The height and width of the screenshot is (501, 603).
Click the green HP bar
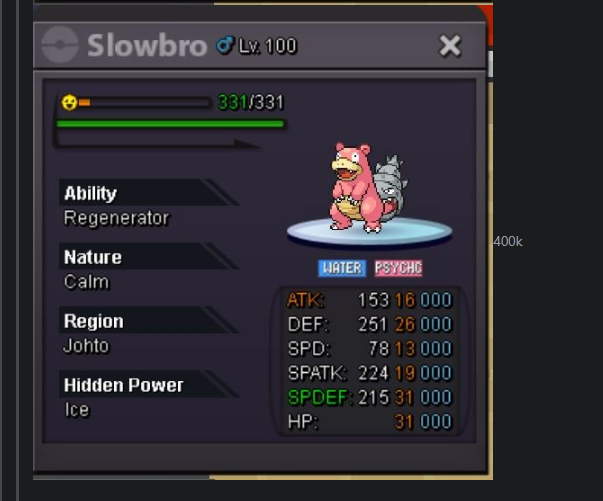pos(171,124)
